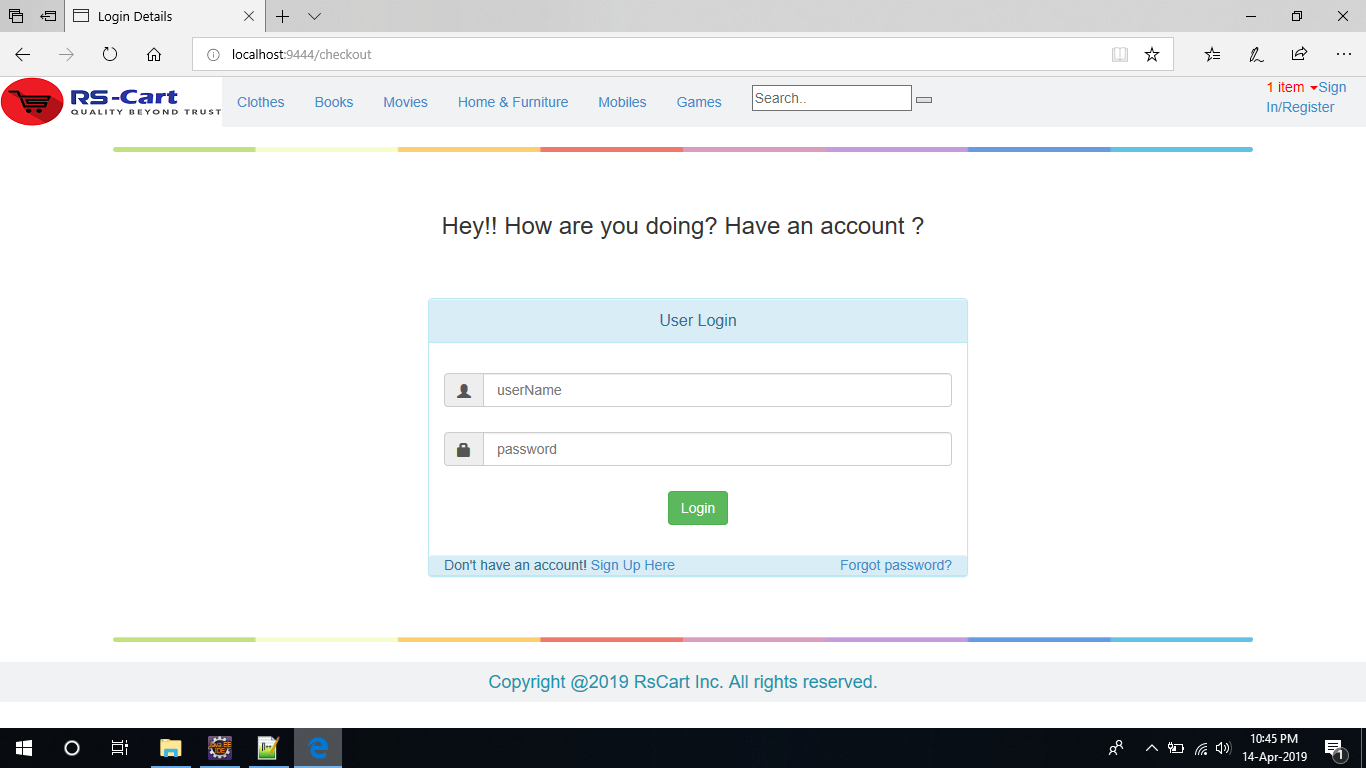This screenshot has width=1366, height=768.
Task: Click the browser forward arrow
Action: [66, 54]
